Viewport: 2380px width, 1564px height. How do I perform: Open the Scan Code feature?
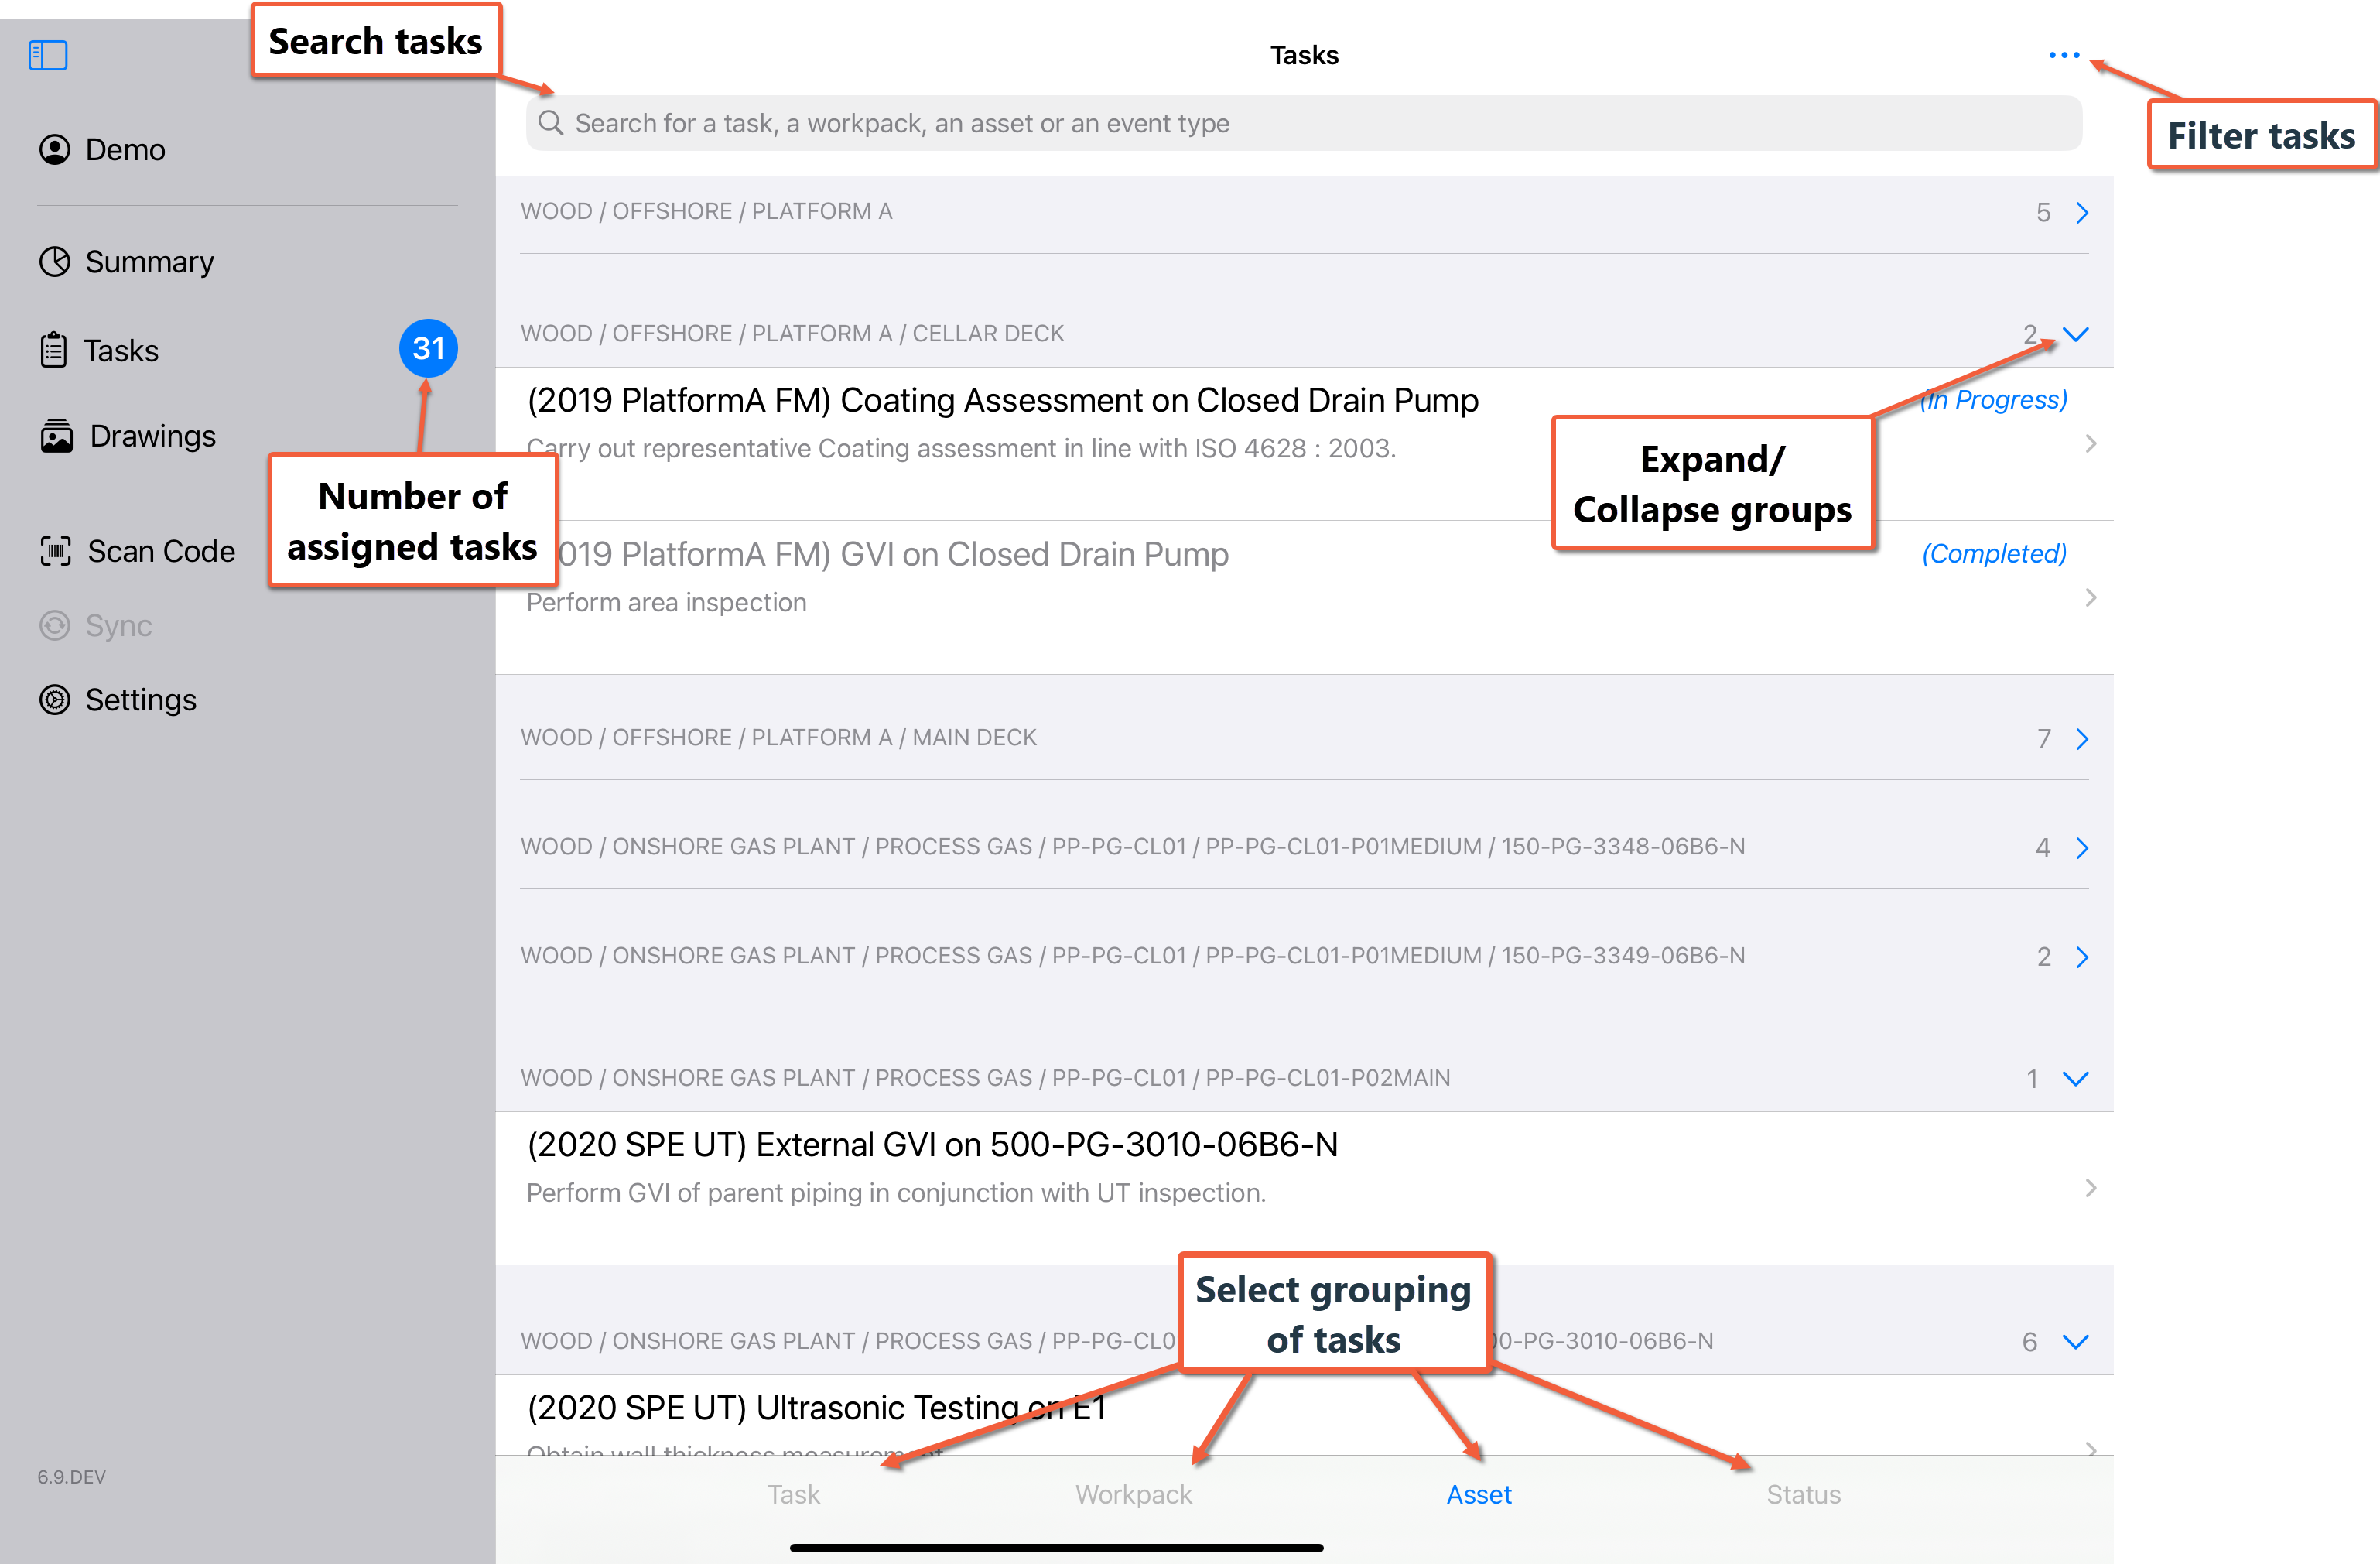[x=160, y=551]
